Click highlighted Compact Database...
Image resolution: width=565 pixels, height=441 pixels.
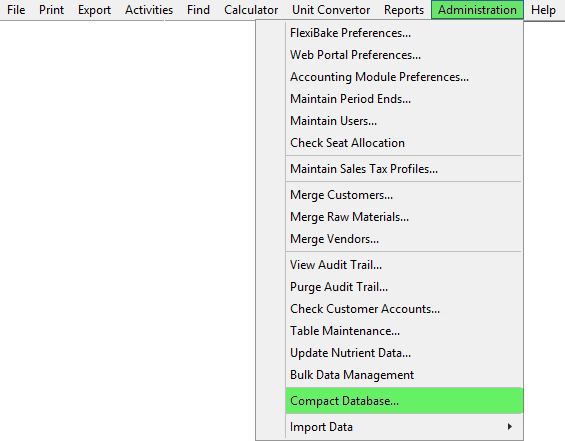pyautogui.click(x=404, y=401)
